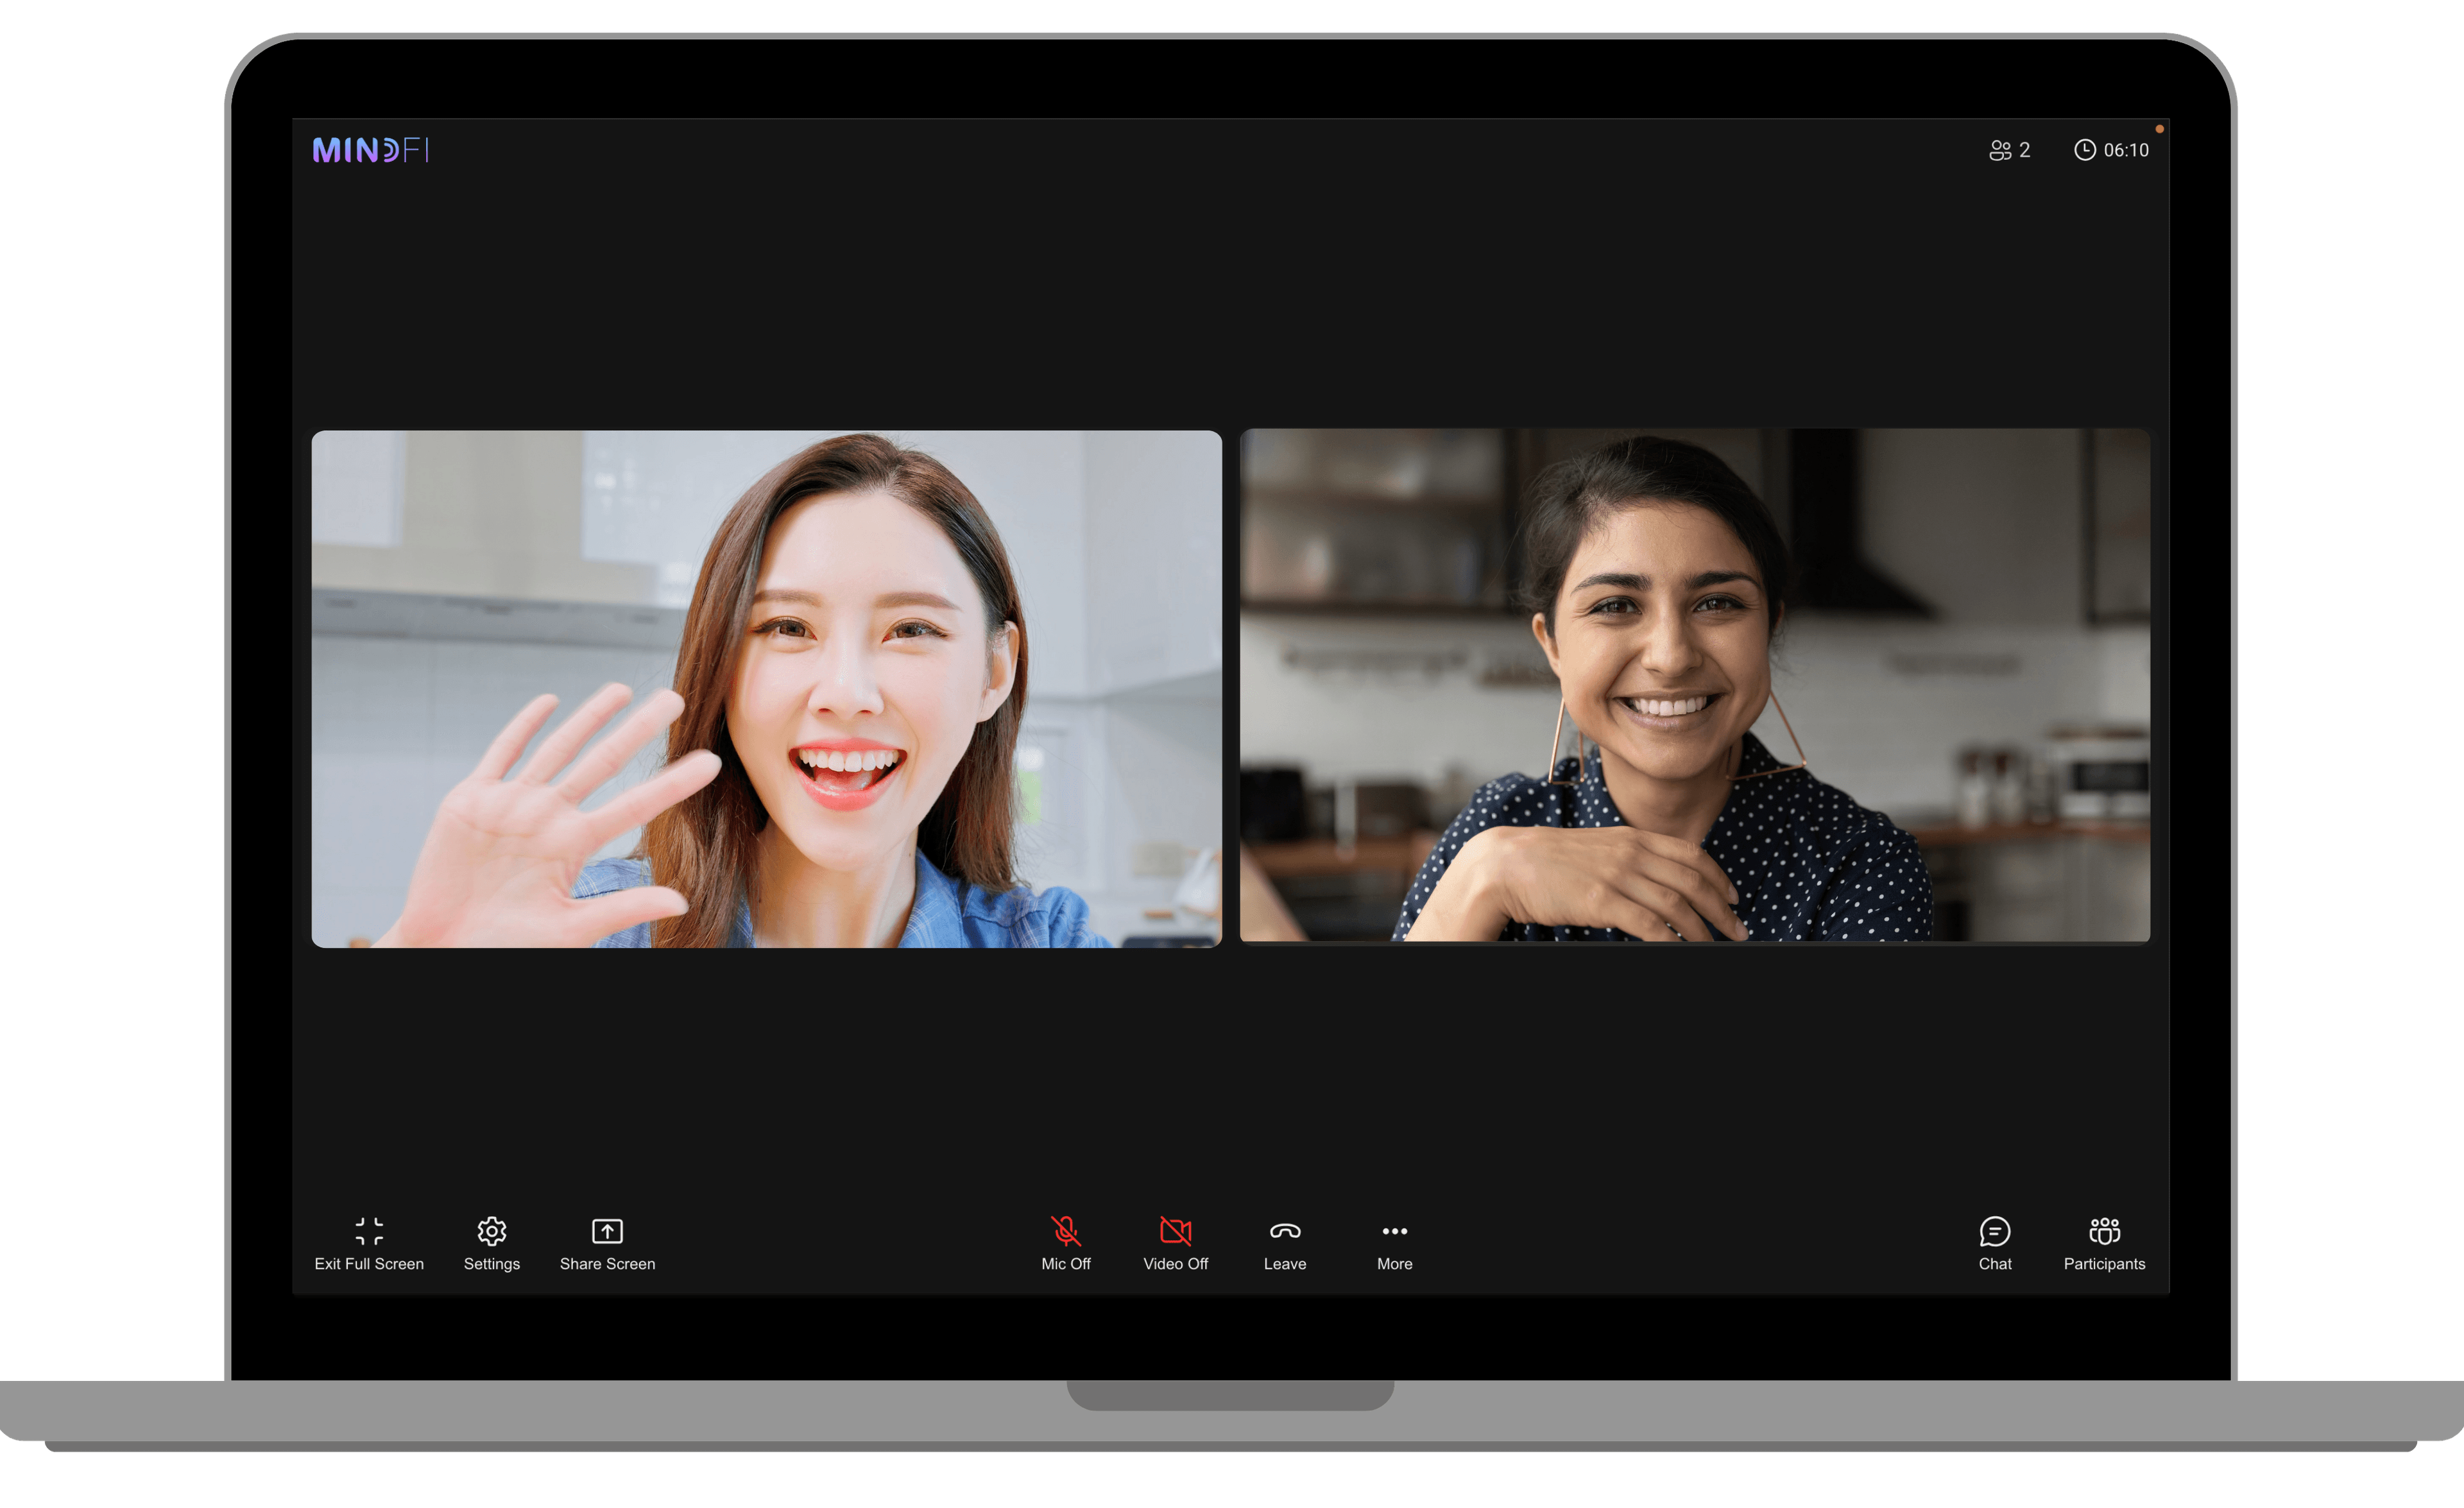Screen dimensions: 2464x1508
Task: Leave the call
Action: point(1285,1231)
